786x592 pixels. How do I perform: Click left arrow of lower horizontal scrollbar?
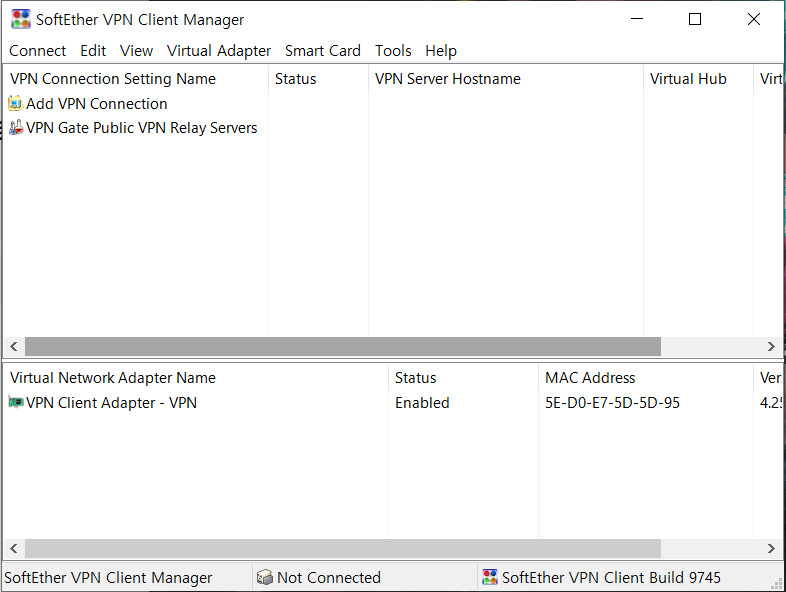(13, 549)
